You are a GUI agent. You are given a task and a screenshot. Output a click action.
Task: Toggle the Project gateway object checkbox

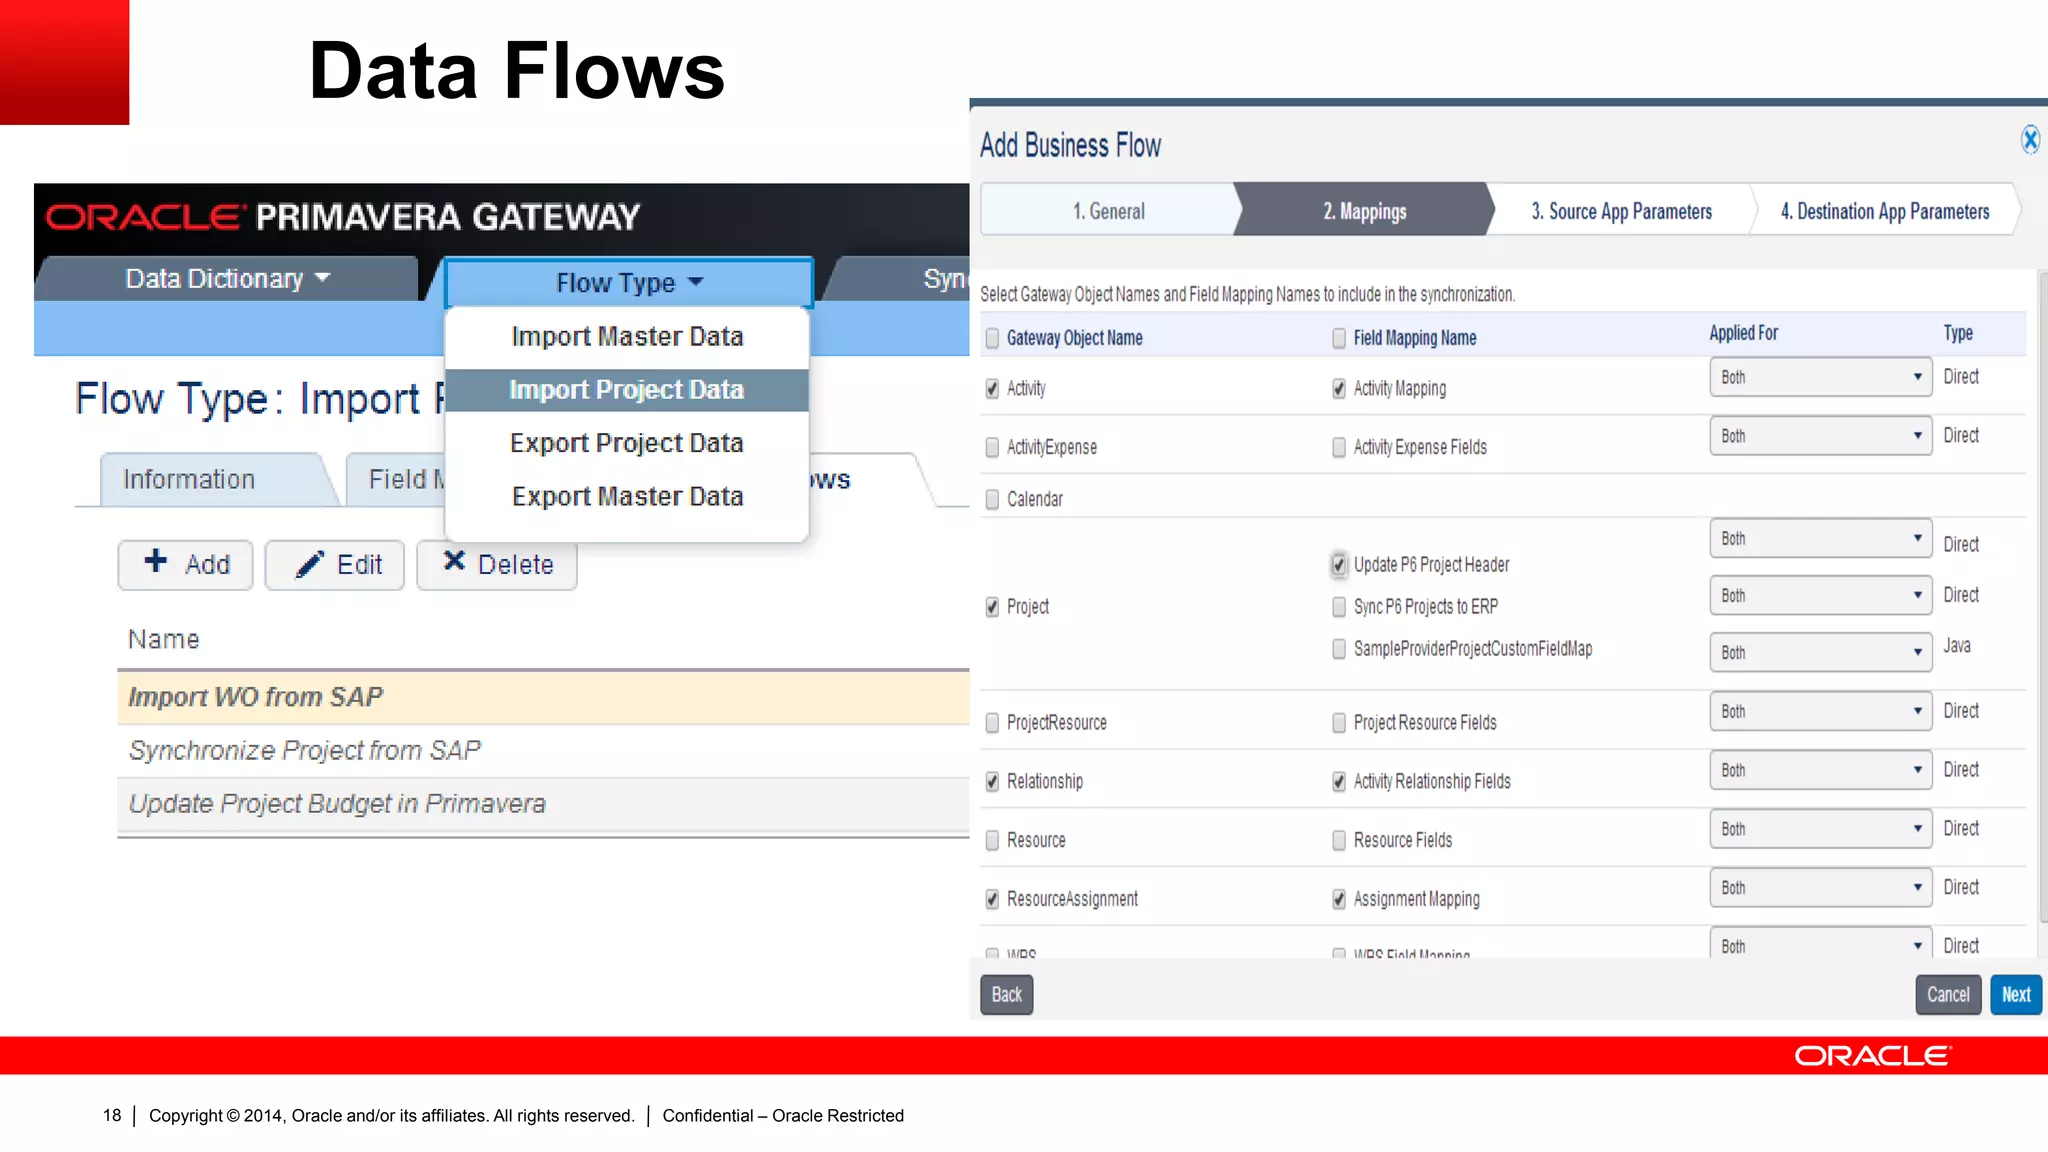click(x=992, y=607)
